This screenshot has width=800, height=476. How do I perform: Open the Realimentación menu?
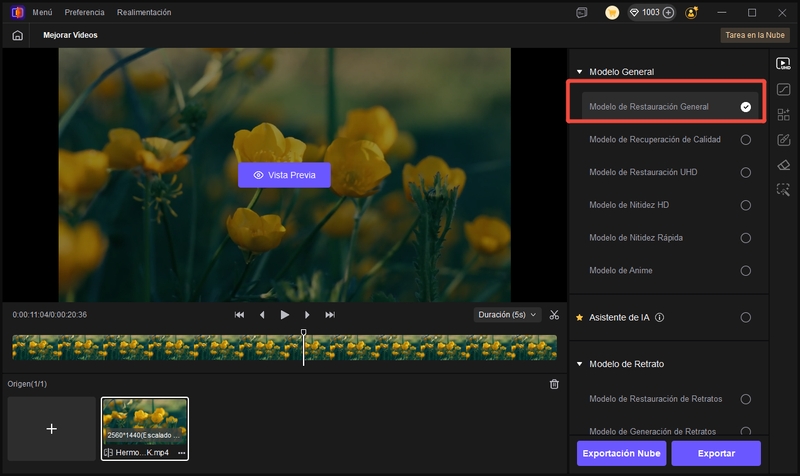(x=144, y=12)
